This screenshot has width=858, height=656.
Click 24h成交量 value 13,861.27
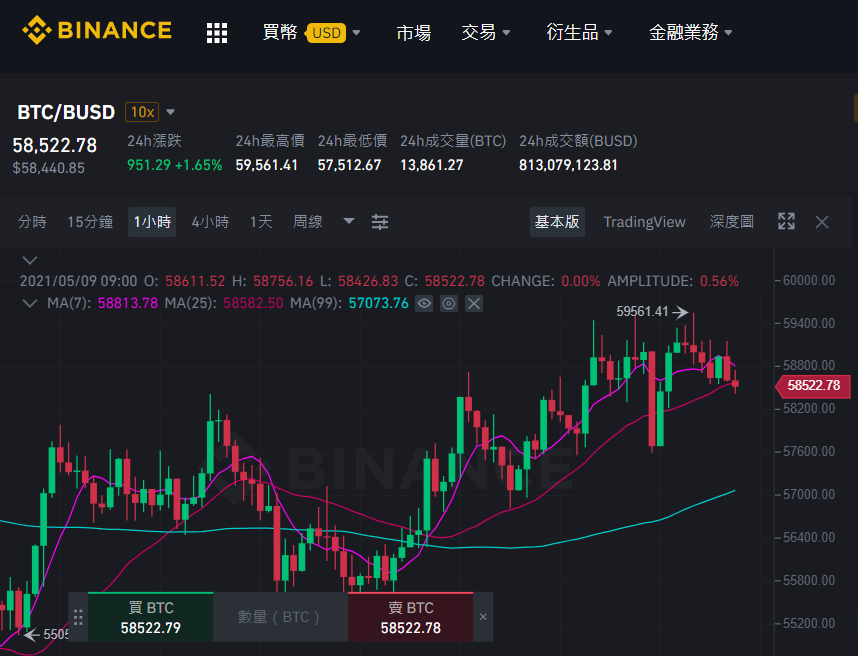(x=432, y=165)
